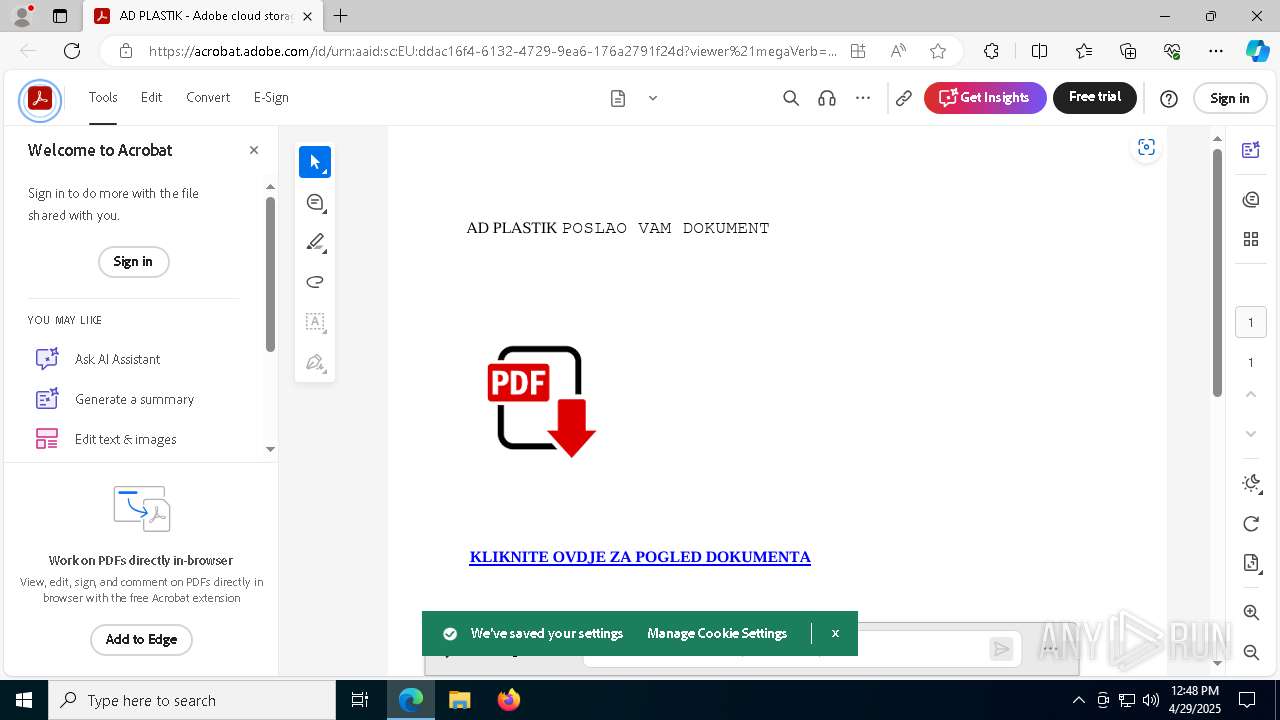Click the current page number box
1280x720 pixels.
[1251, 323]
